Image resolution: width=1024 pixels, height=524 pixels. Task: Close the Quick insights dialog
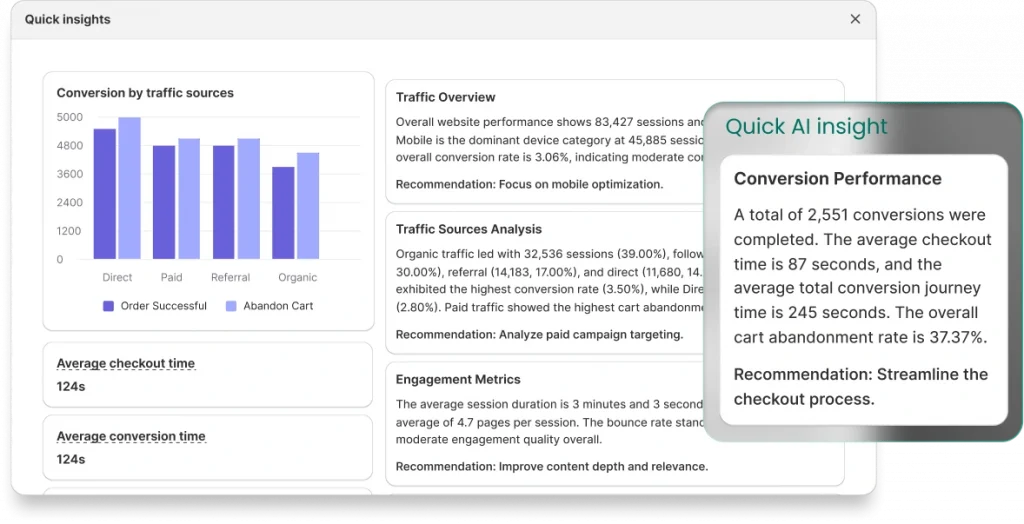click(x=855, y=19)
